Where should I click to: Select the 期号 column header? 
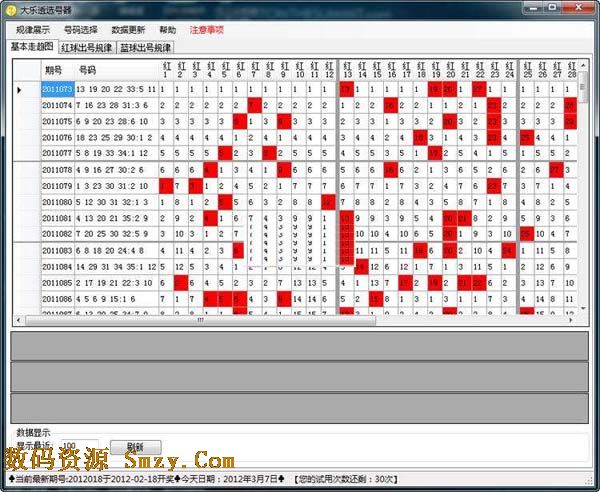pos(58,70)
